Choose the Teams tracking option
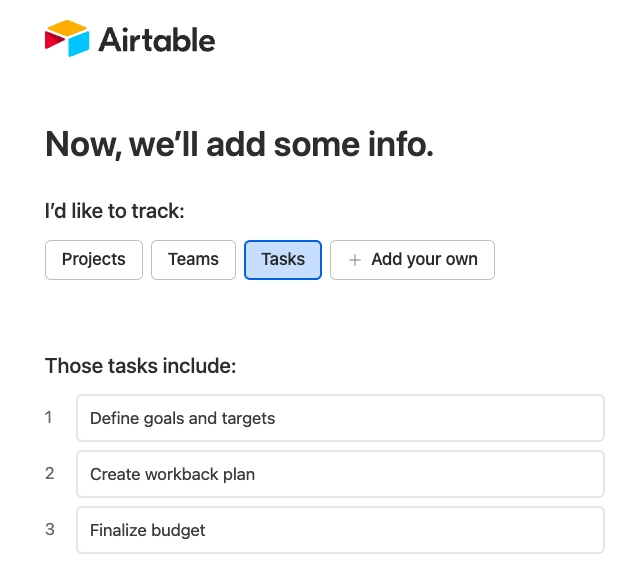The image size is (634, 583). 193,259
